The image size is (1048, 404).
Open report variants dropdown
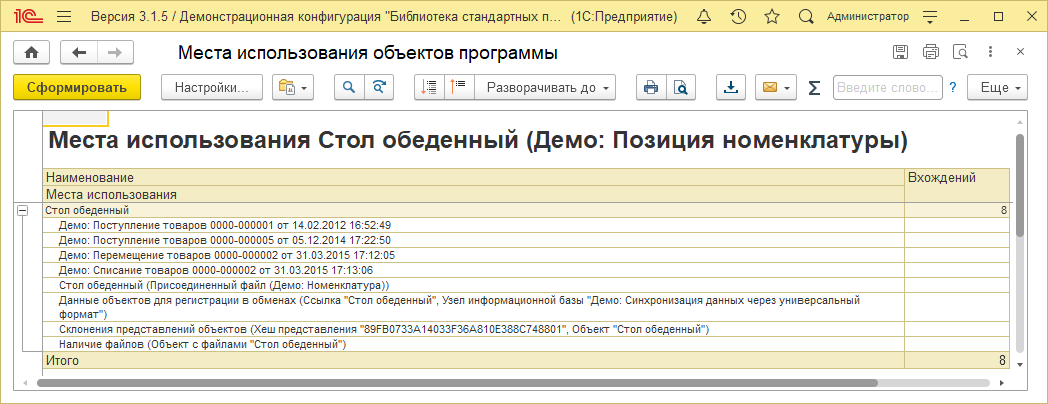(x=293, y=88)
